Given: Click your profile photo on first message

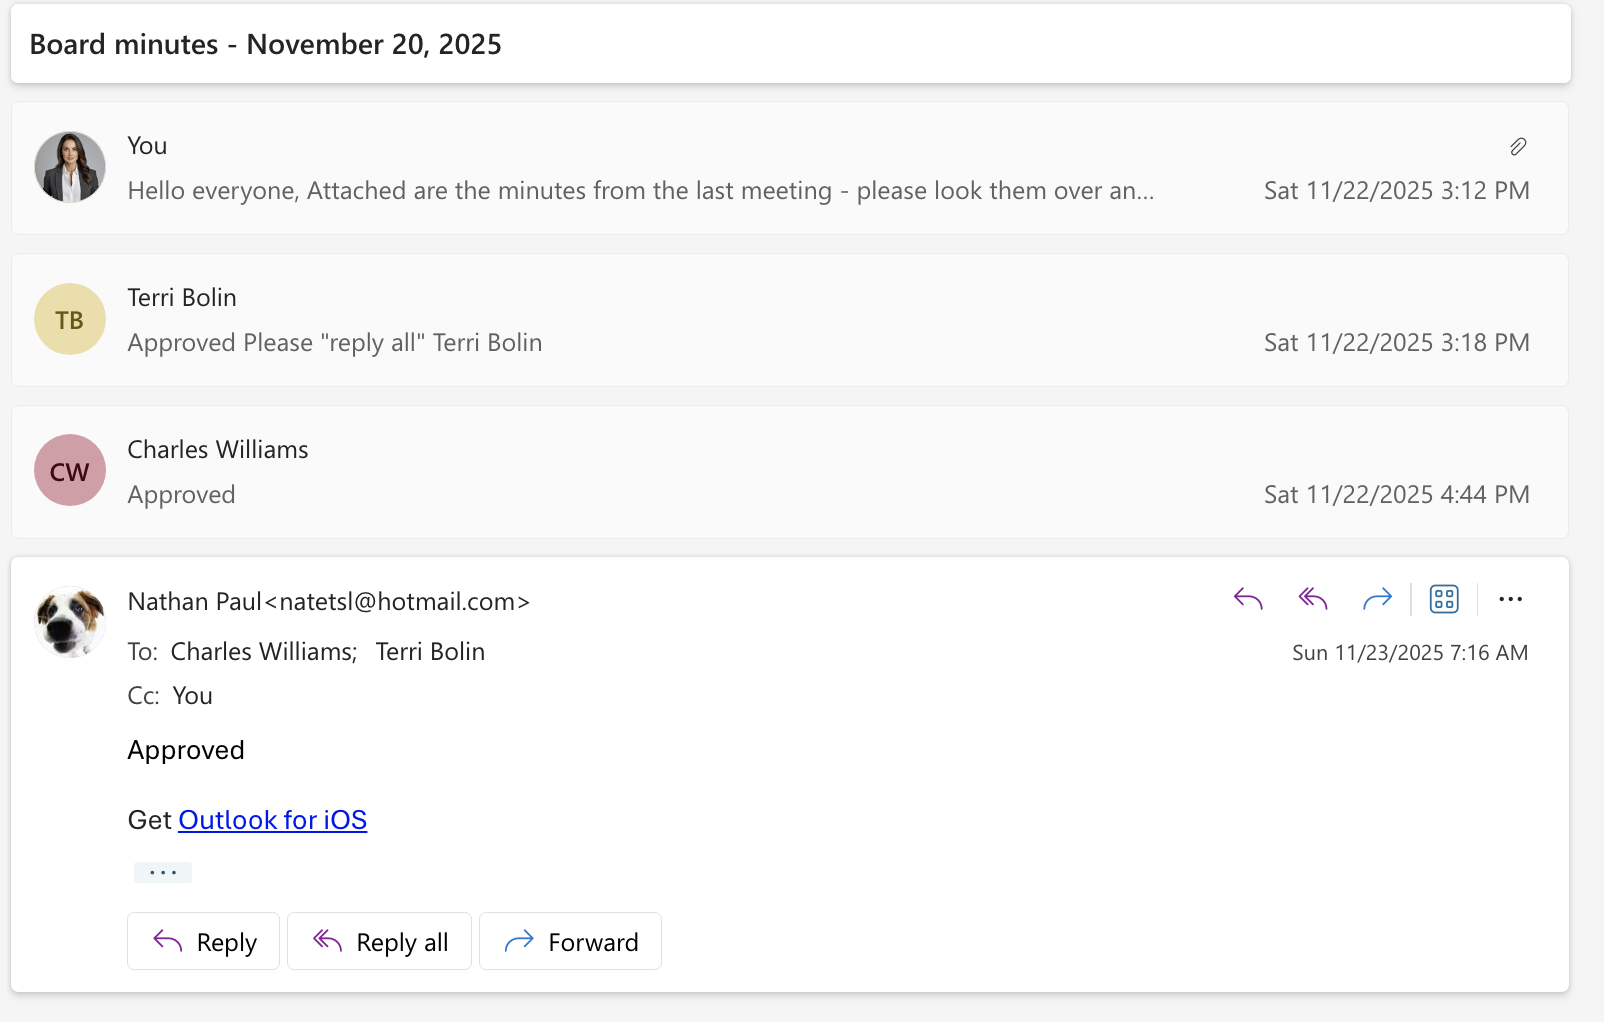Looking at the screenshot, I should (x=70, y=167).
